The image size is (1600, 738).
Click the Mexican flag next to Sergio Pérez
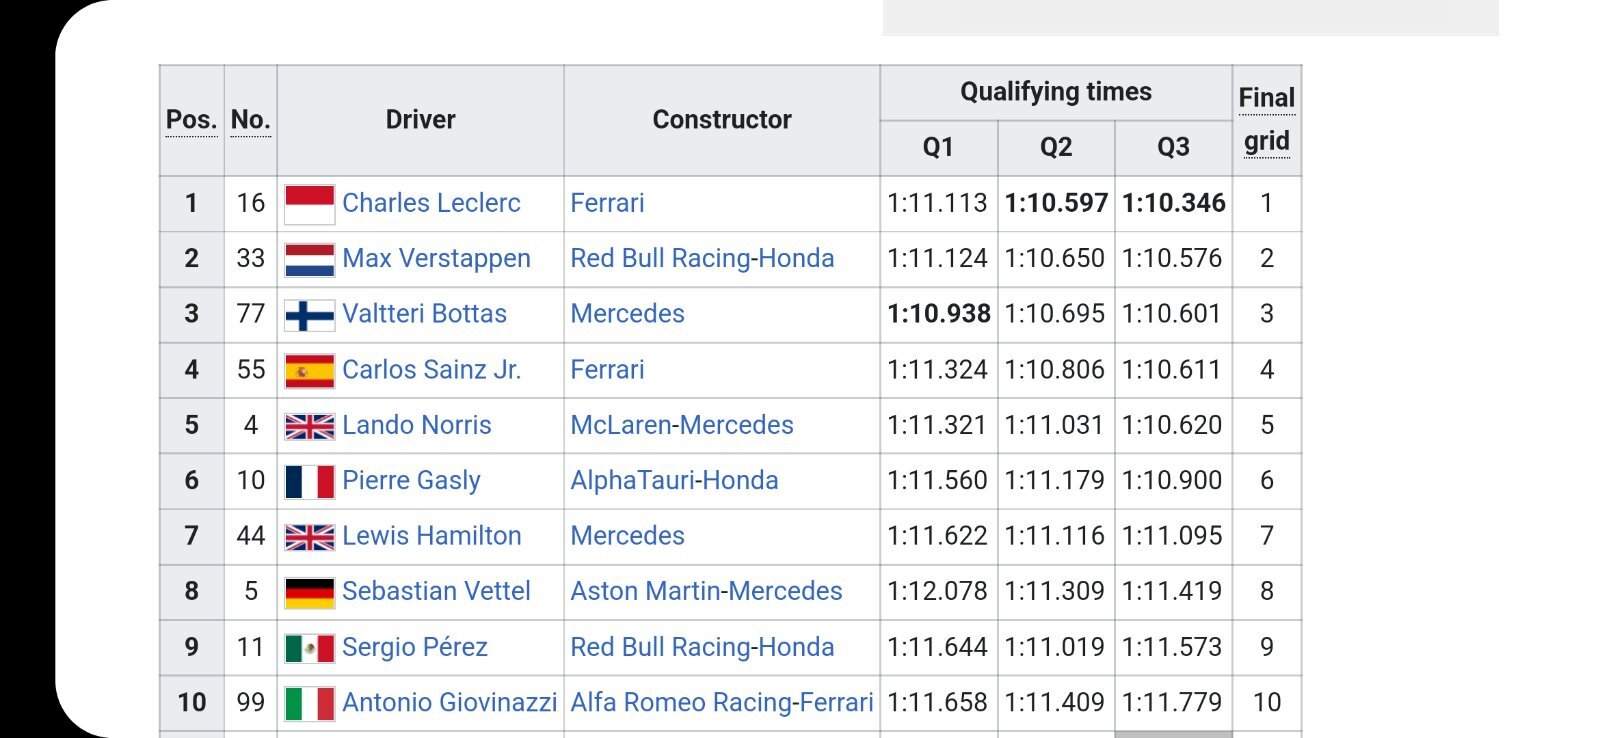(309, 648)
